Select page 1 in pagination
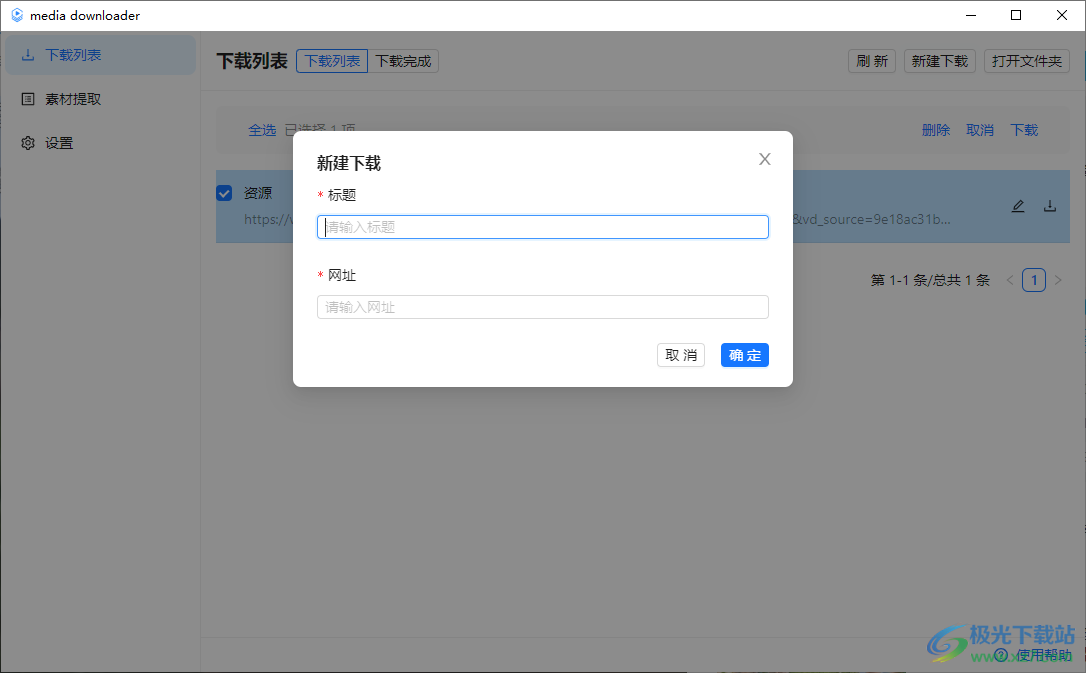Viewport: 1086px width, 673px height. click(x=1034, y=280)
